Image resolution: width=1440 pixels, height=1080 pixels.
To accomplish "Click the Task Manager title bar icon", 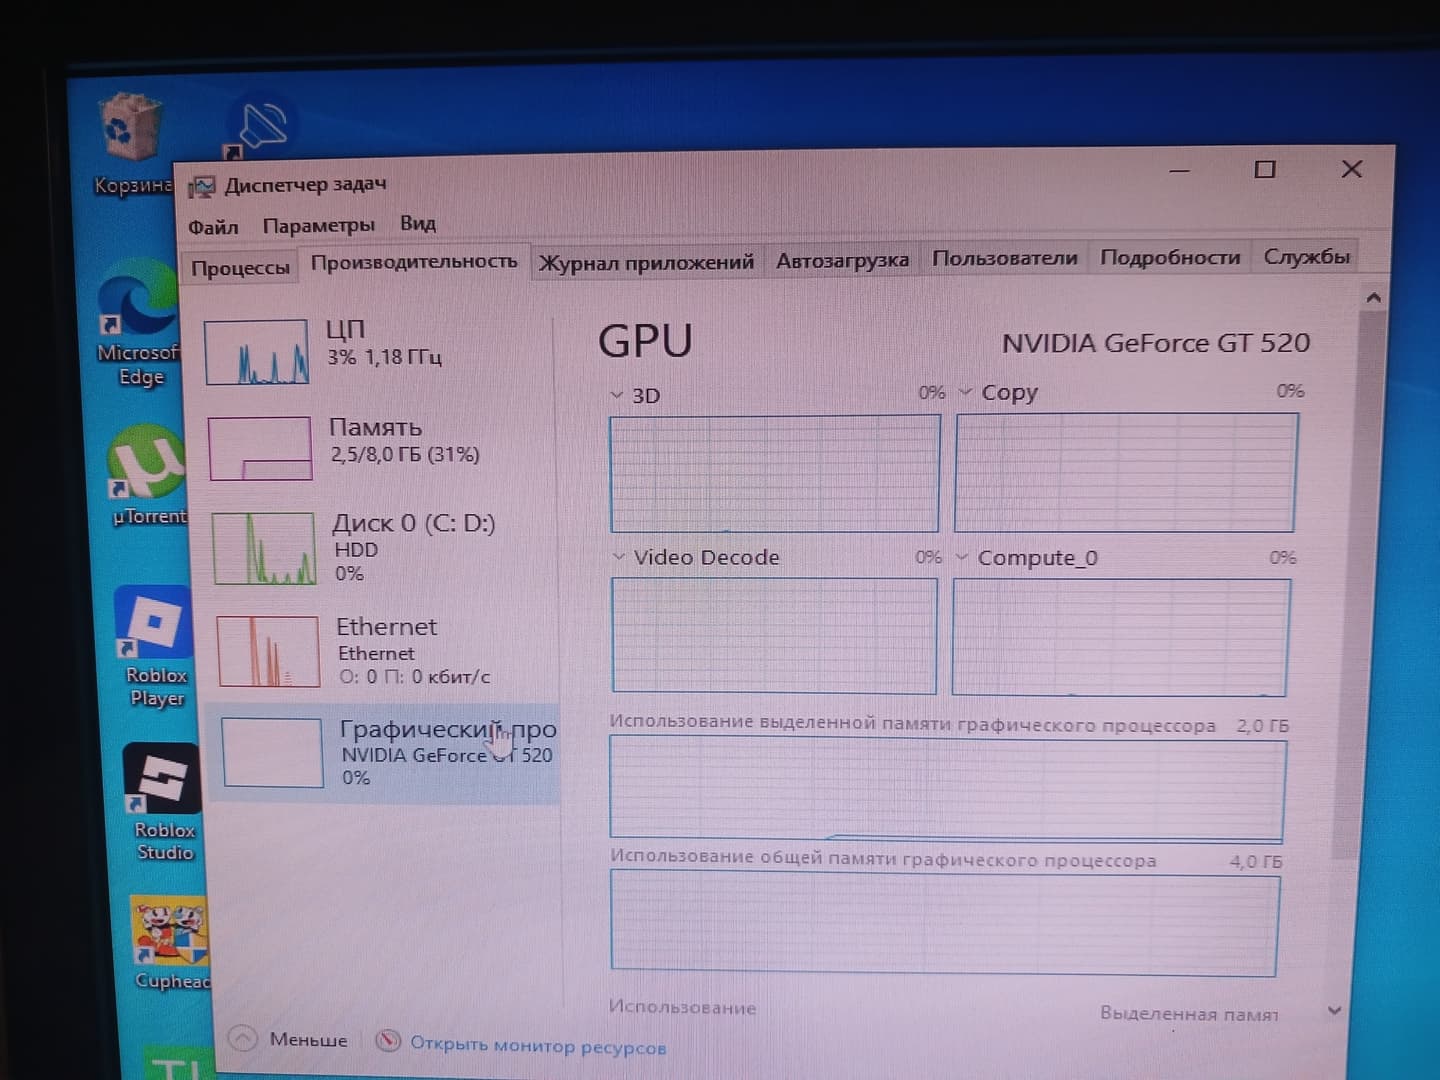I will [x=203, y=186].
